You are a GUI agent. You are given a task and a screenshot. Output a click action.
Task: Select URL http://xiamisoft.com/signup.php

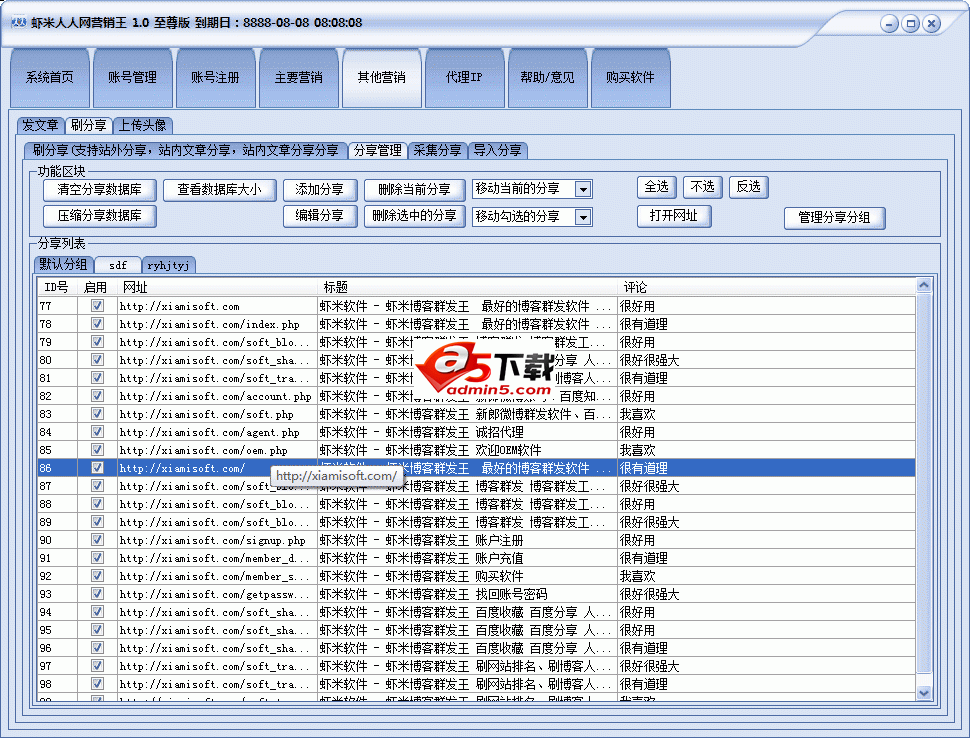pyautogui.click(x=212, y=540)
